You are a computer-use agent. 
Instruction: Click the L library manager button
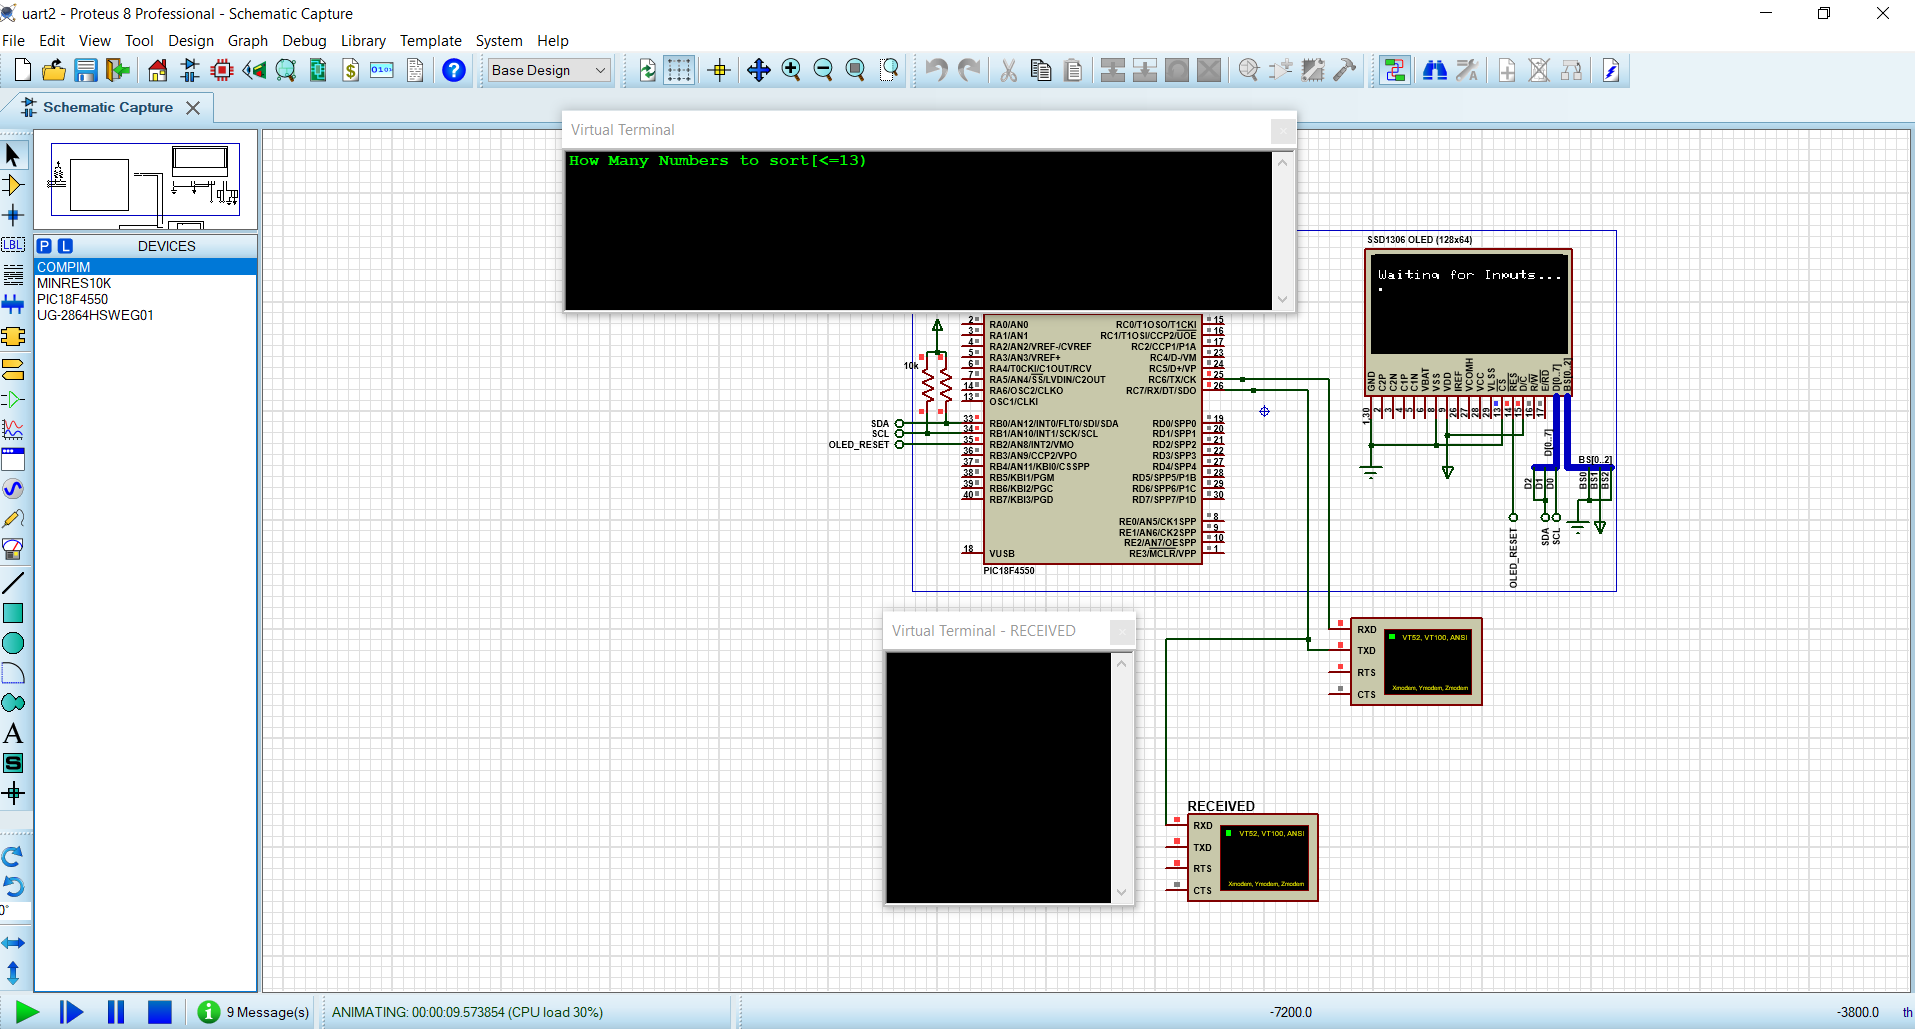(x=65, y=246)
